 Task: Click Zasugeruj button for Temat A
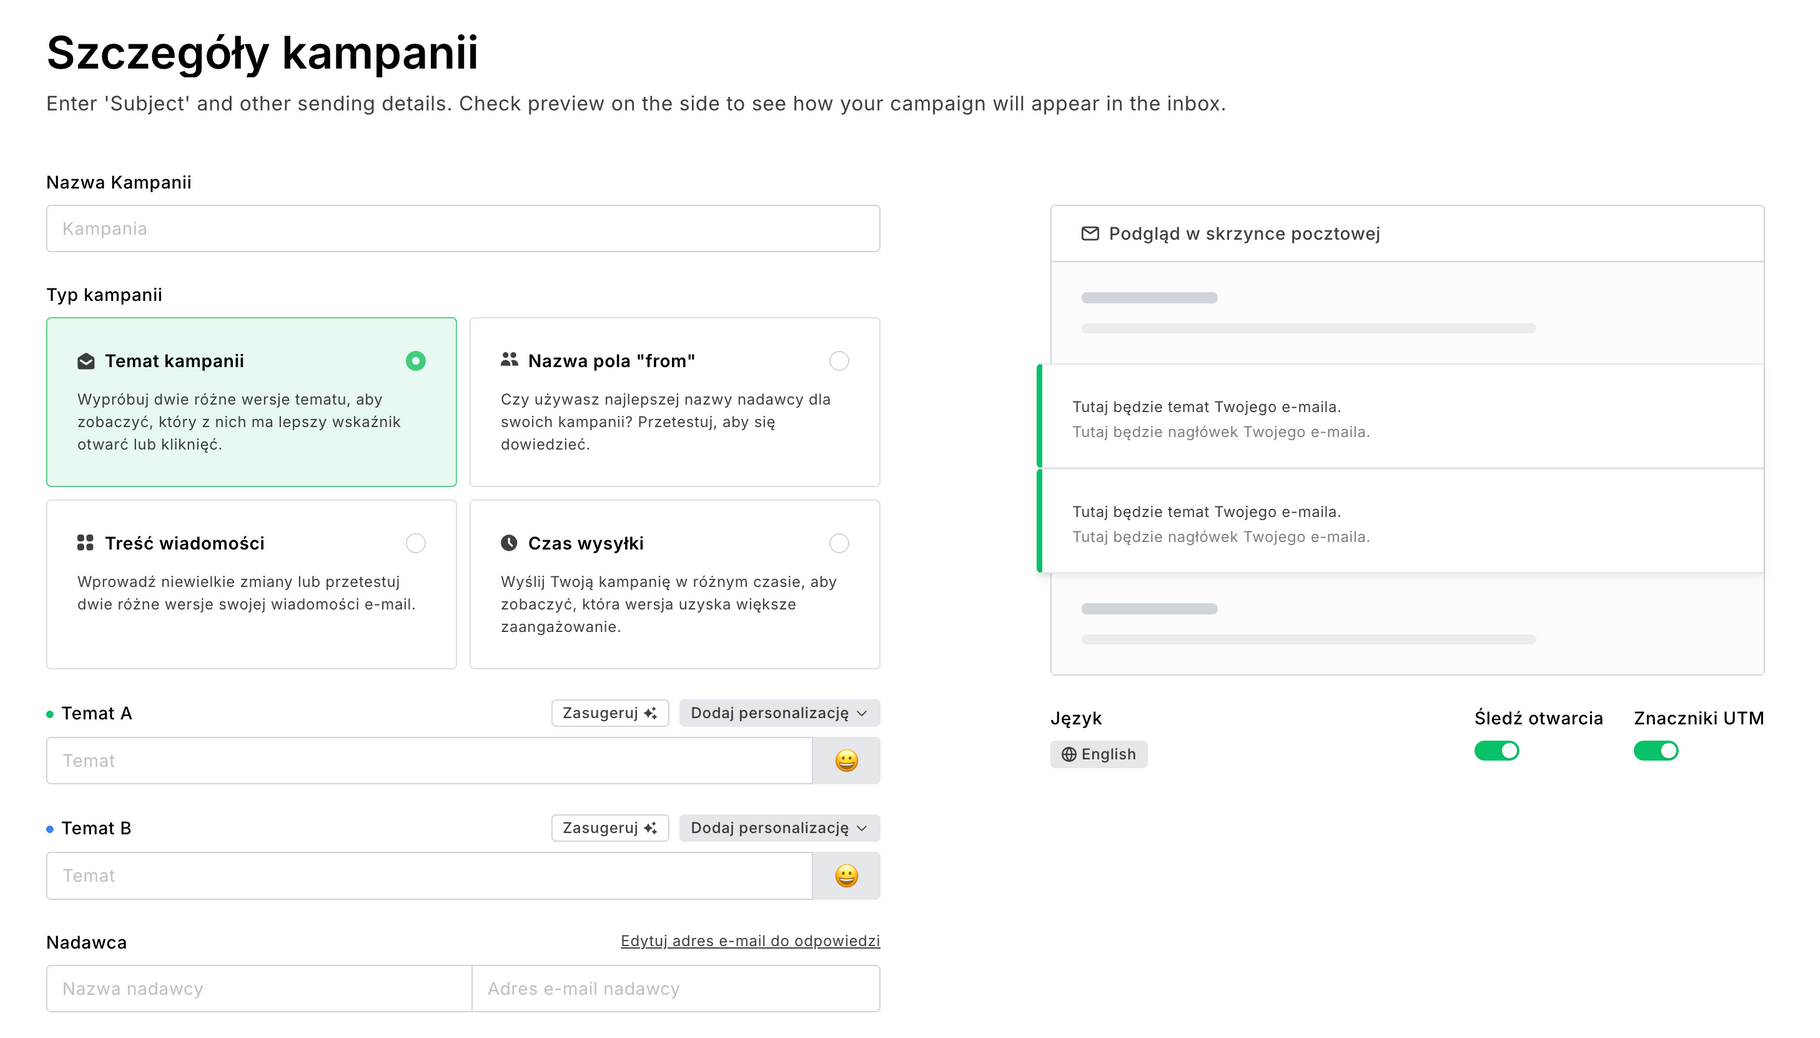click(x=609, y=713)
